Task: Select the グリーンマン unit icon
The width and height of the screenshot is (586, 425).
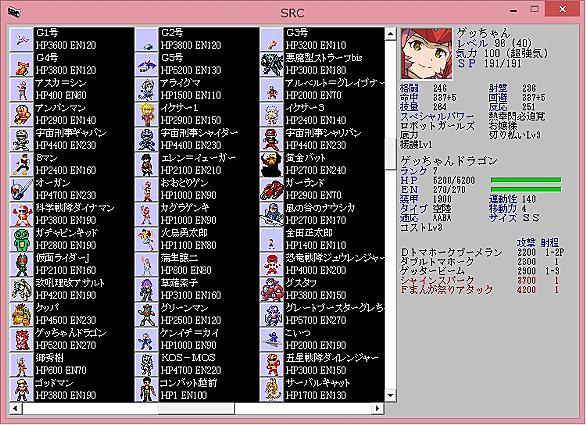Action: 146,315
